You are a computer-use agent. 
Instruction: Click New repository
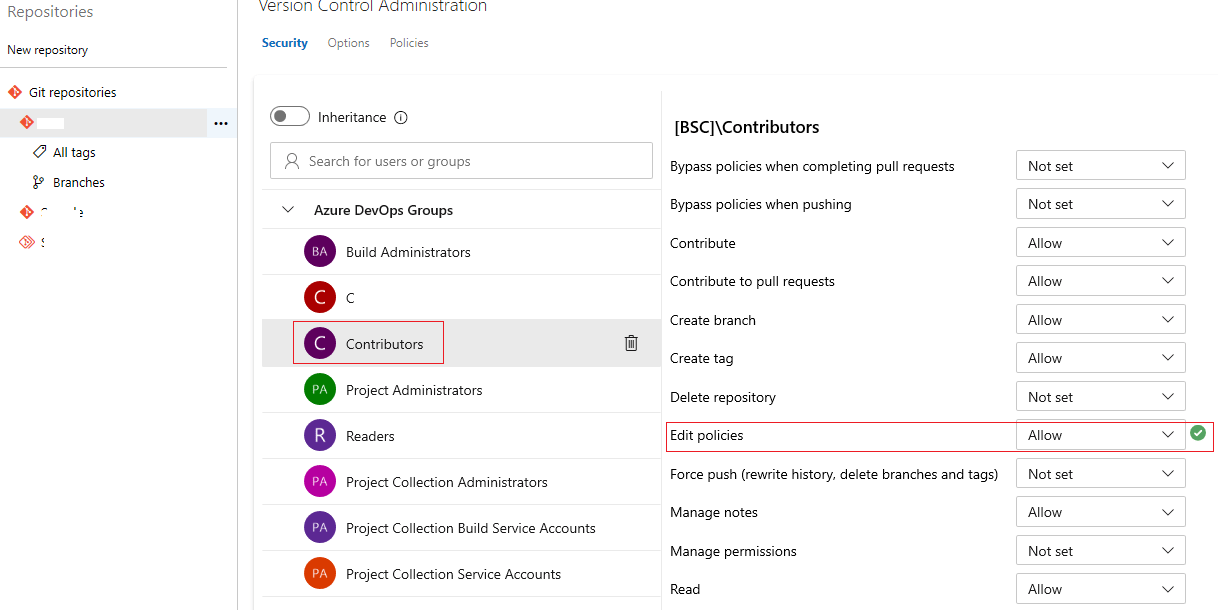click(x=48, y=50)
